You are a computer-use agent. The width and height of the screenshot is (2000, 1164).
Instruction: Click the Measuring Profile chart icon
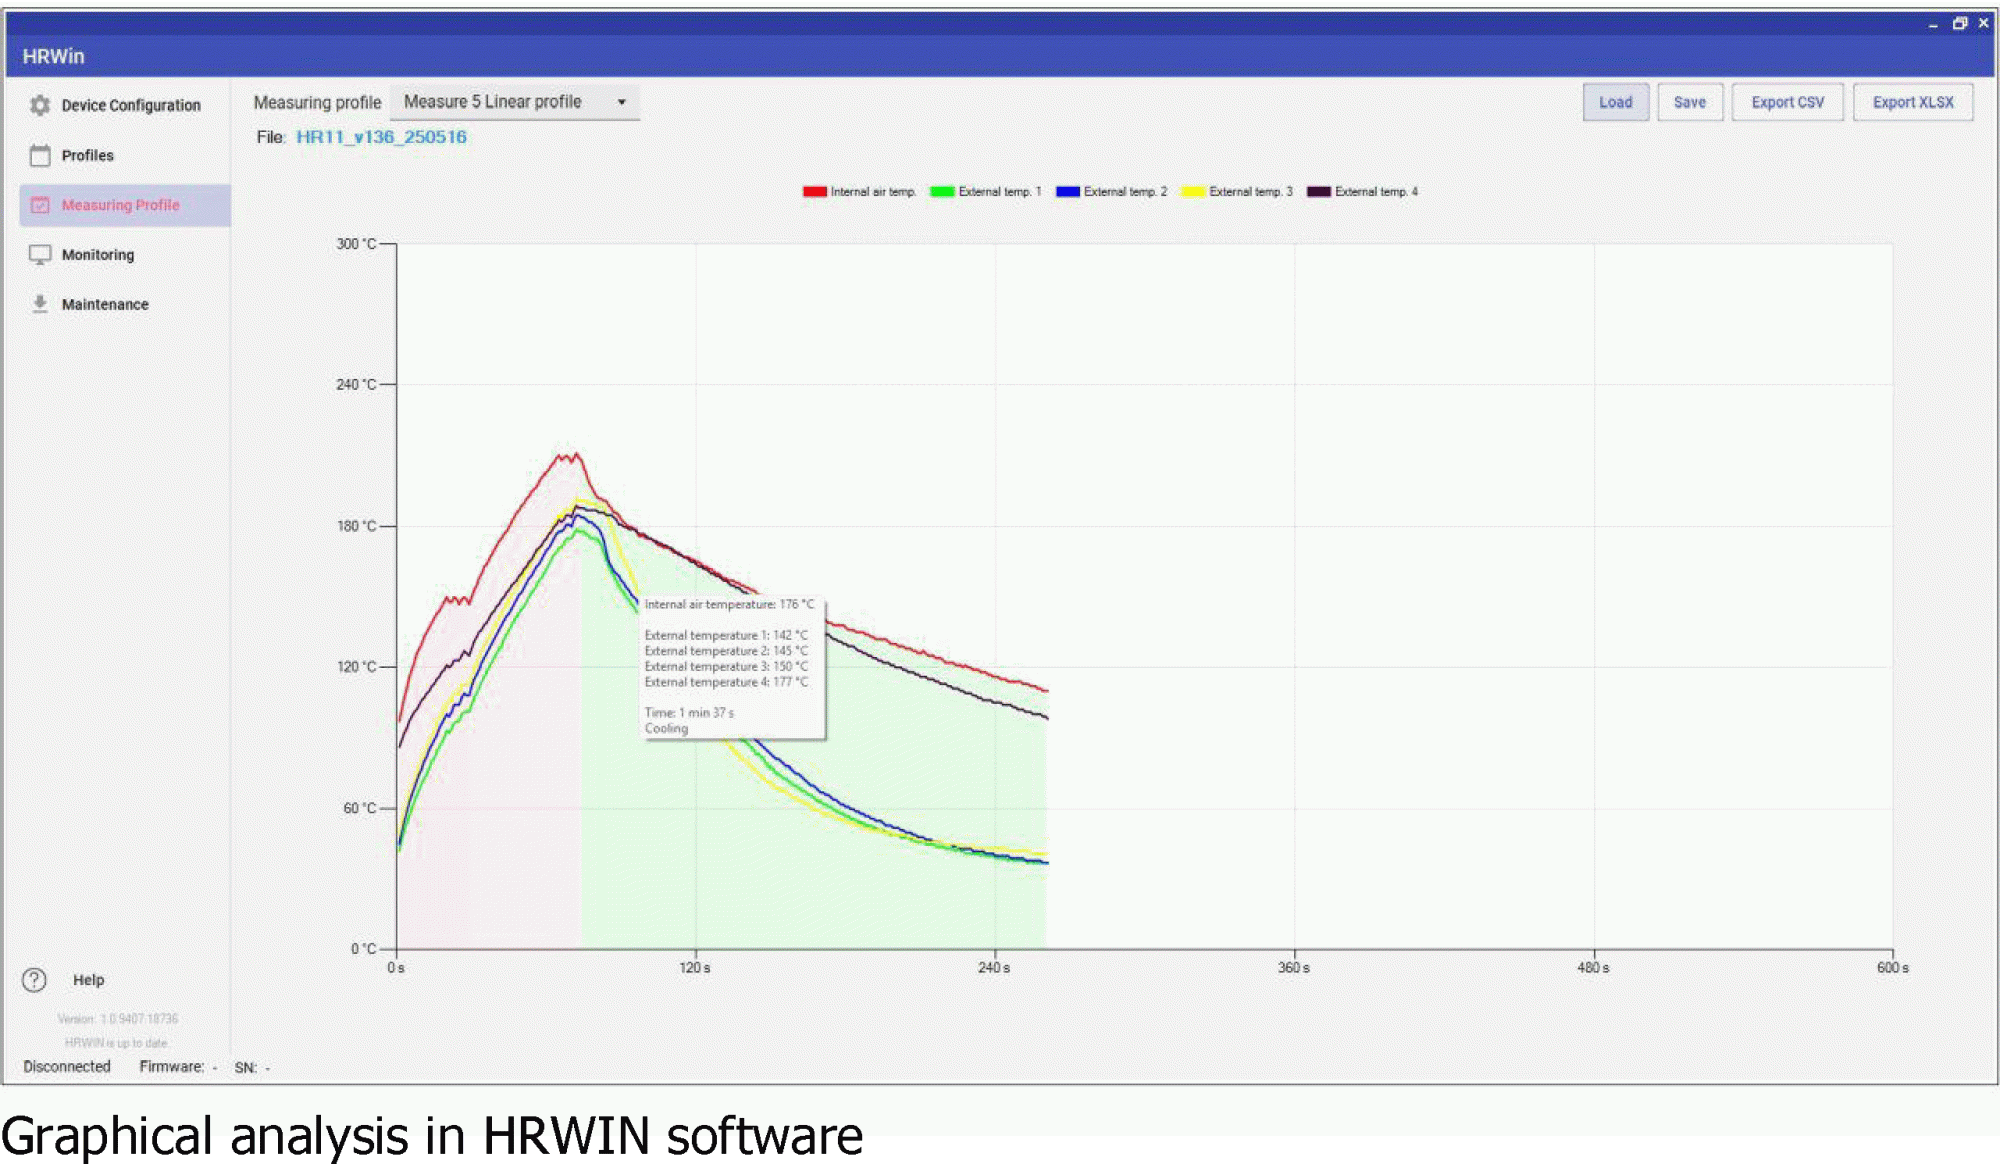point(40,205)
